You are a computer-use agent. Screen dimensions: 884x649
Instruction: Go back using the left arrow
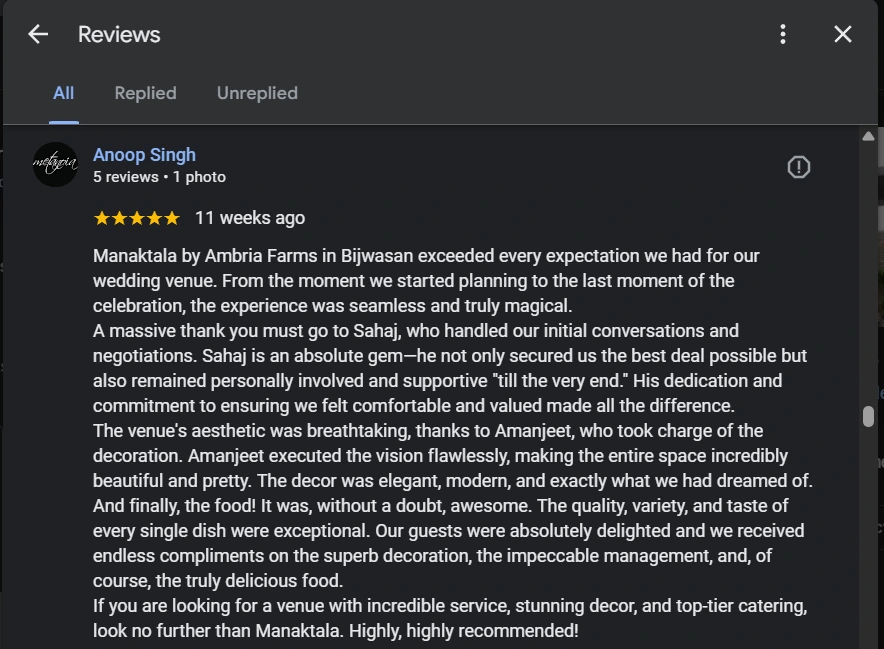[x=38, y=34]
